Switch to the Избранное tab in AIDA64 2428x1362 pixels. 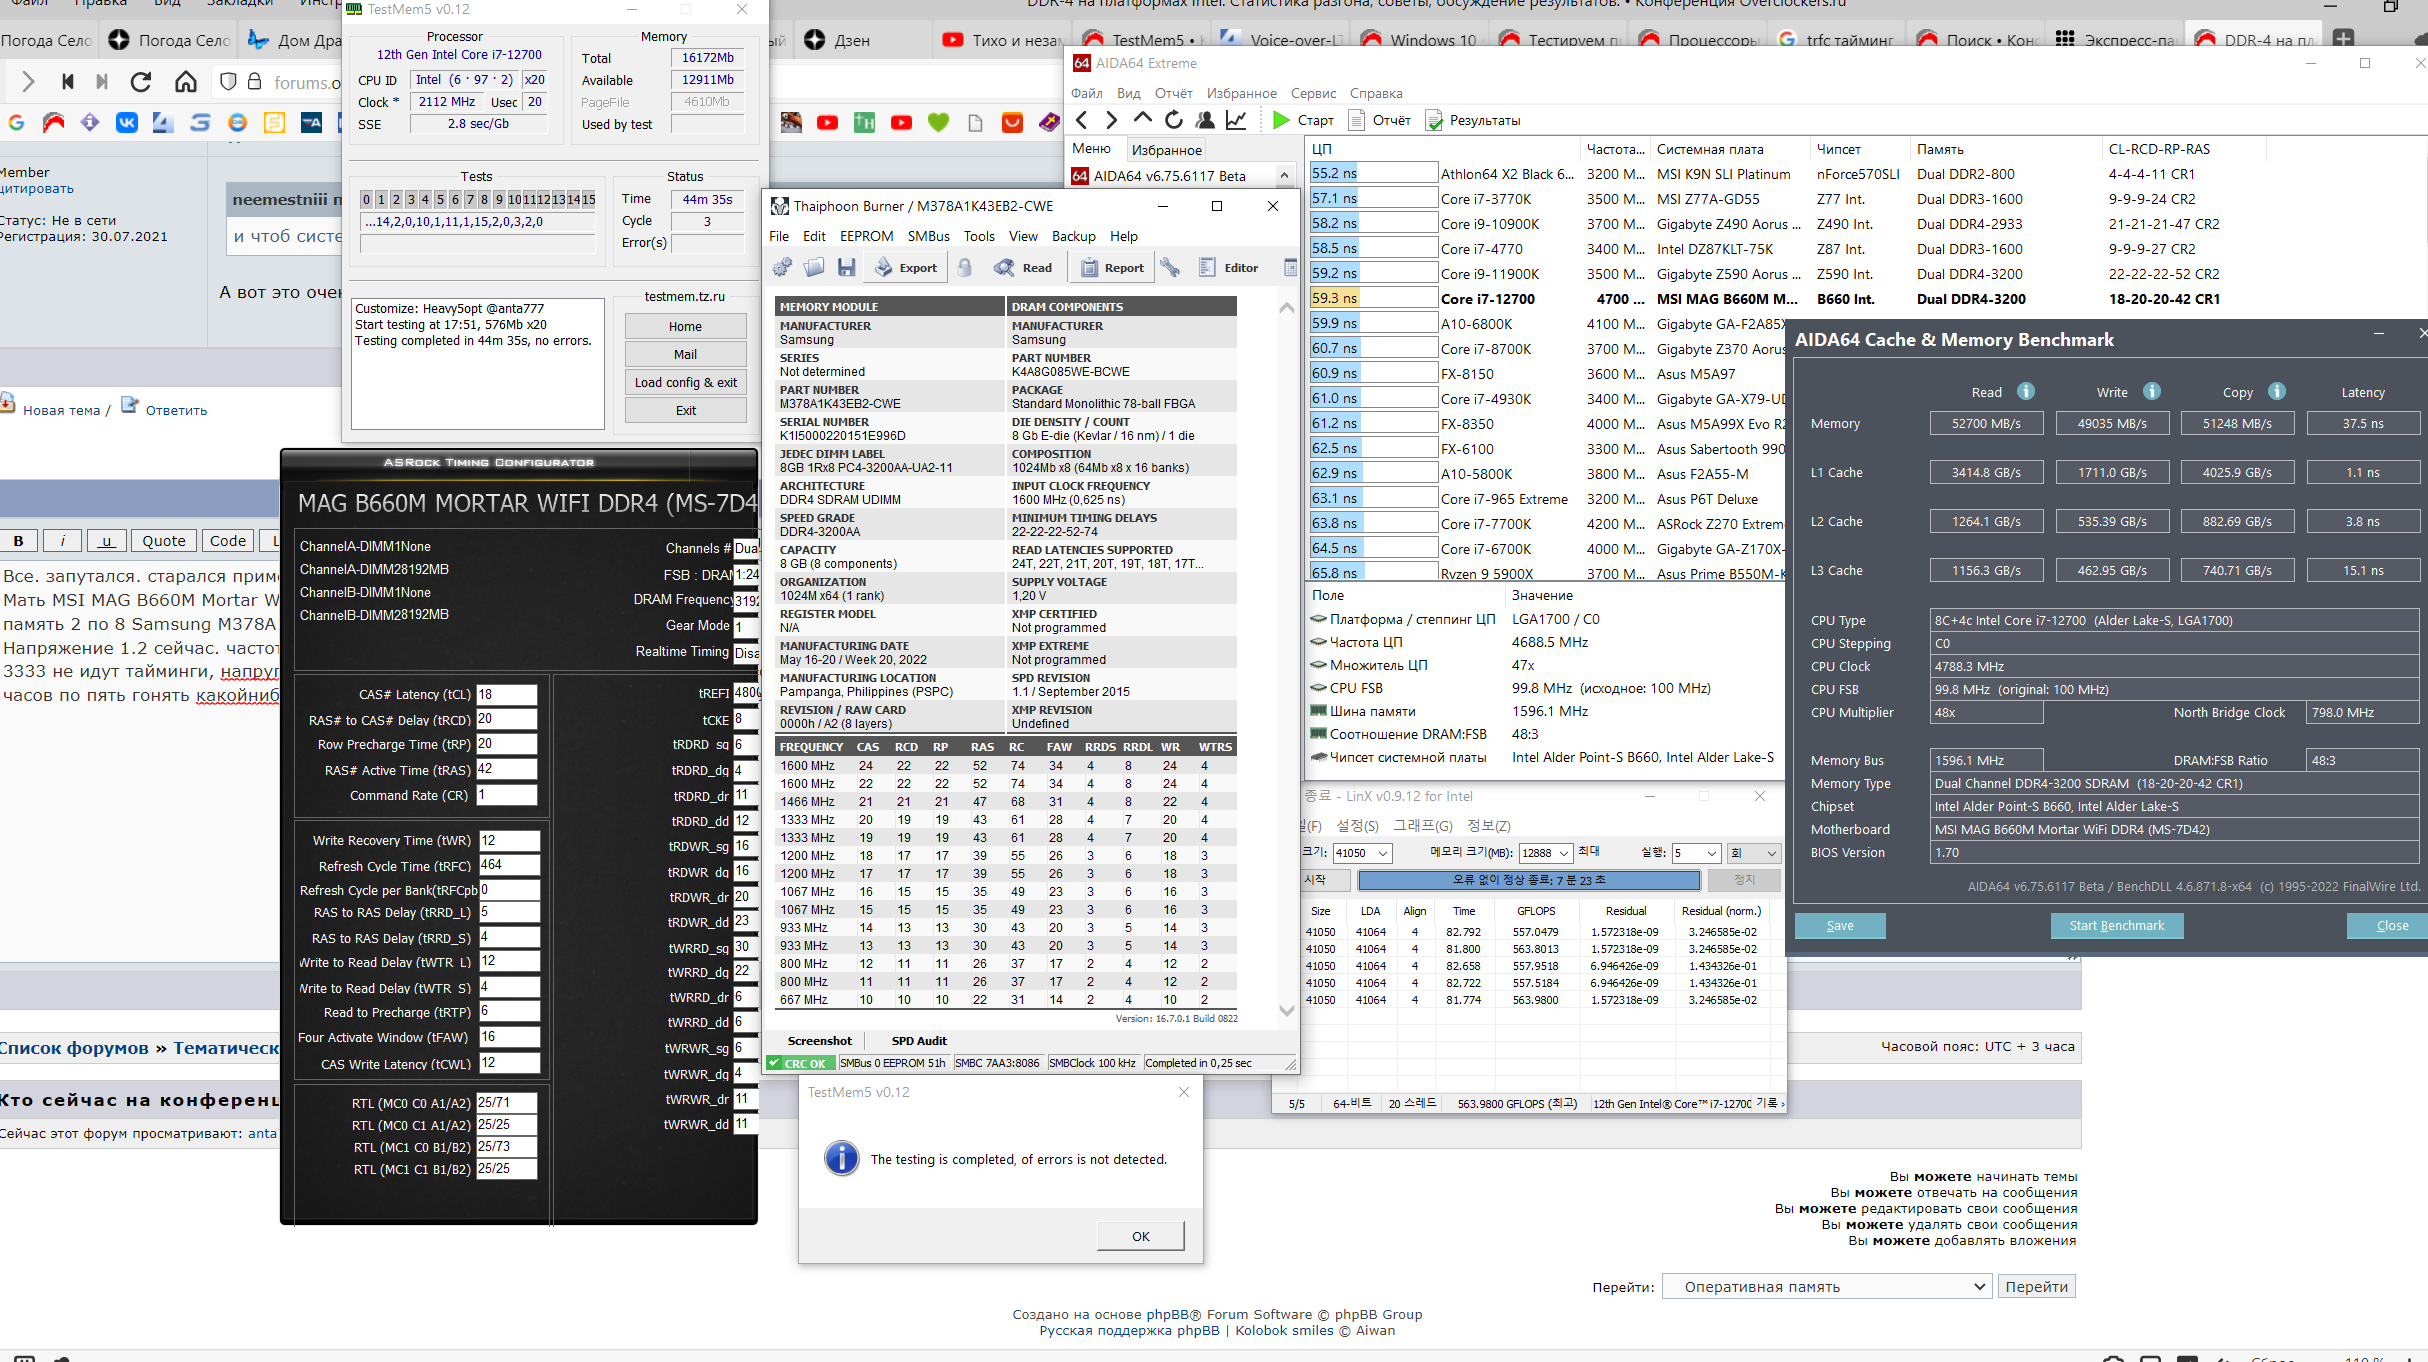[1166, 150]
